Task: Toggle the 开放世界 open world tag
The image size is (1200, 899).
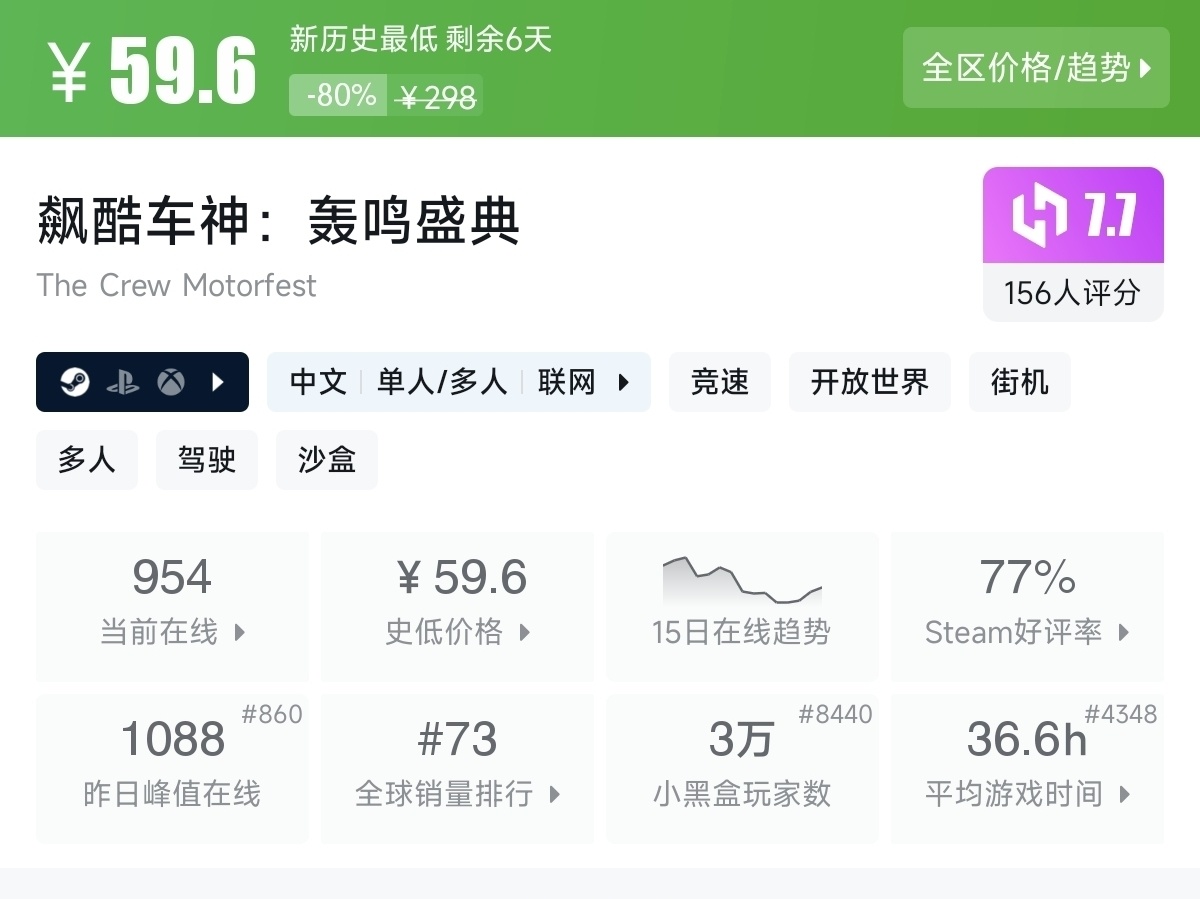Action: point(869,382)
